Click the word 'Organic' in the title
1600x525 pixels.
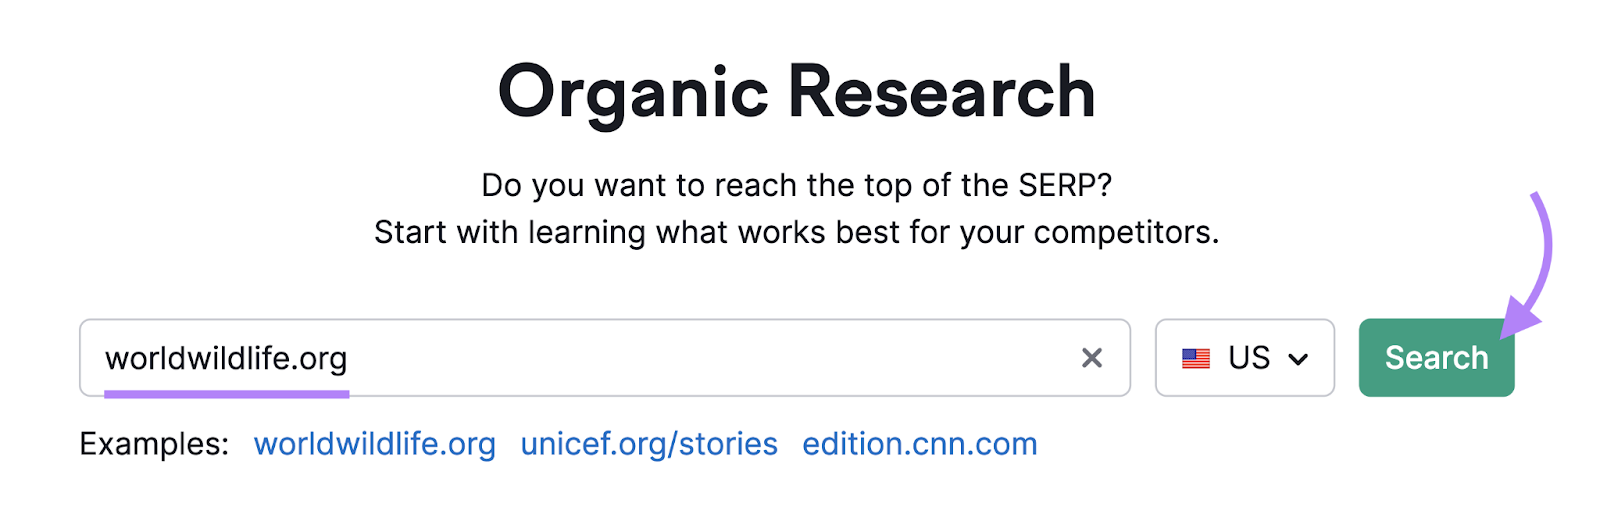632,93
